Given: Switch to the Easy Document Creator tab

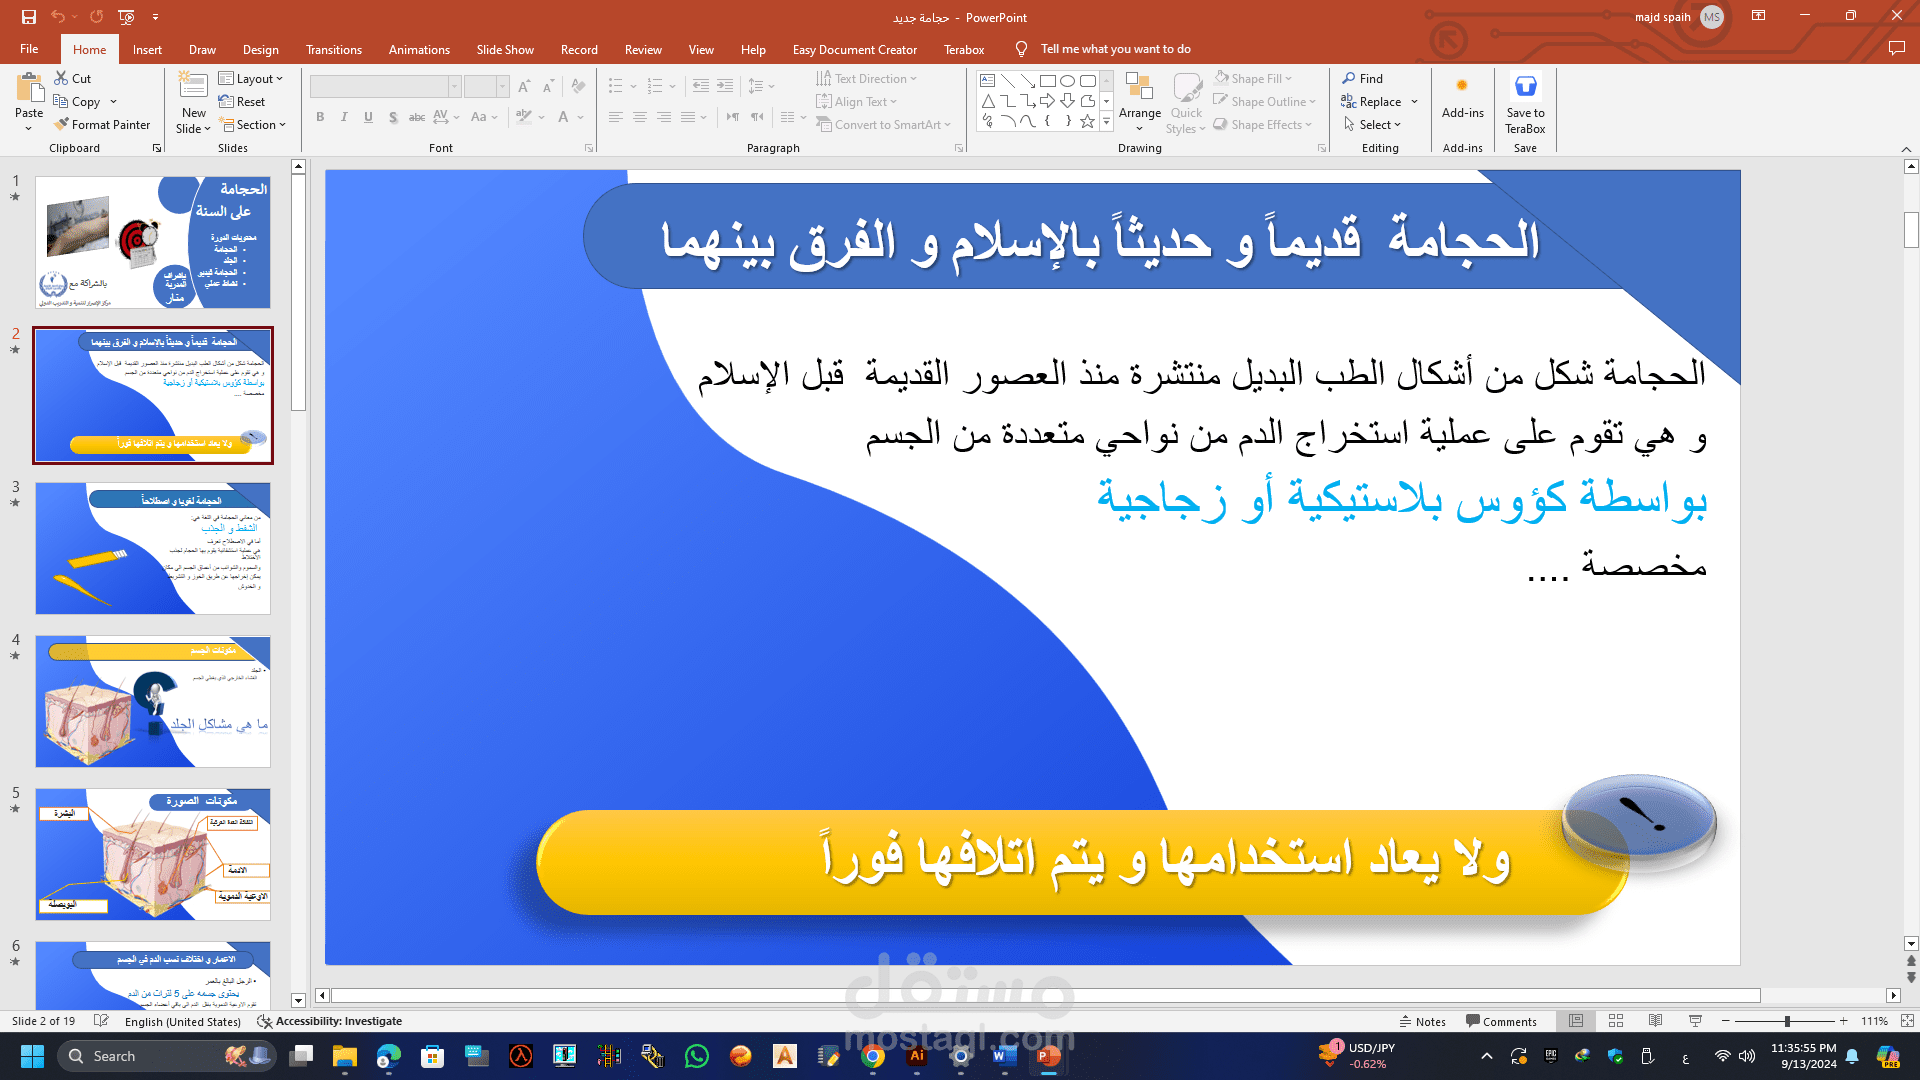Looking at the screenshot, I should tap(854, 49).
